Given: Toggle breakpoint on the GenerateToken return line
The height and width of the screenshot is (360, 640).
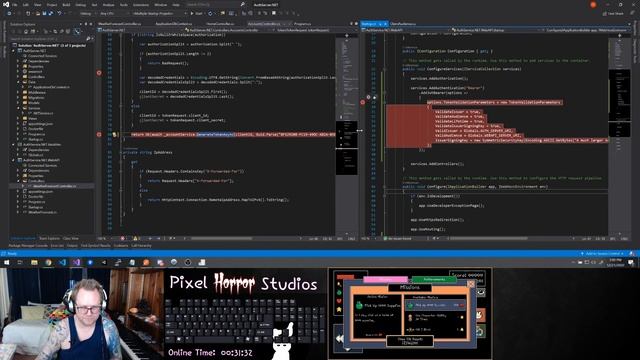Looking at the screenshot, I should pyautogui.click(x=99, y=134).
